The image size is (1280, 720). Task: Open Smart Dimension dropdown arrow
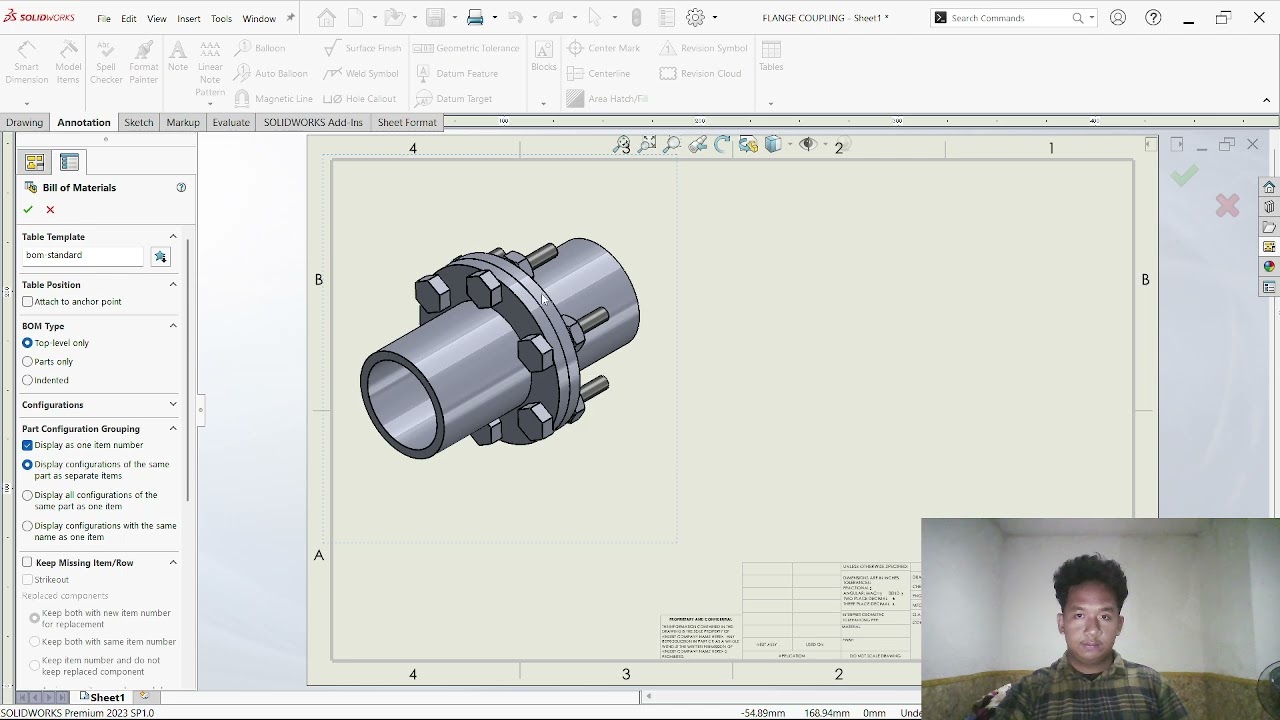pyautogui.click(x=26, y=103)
